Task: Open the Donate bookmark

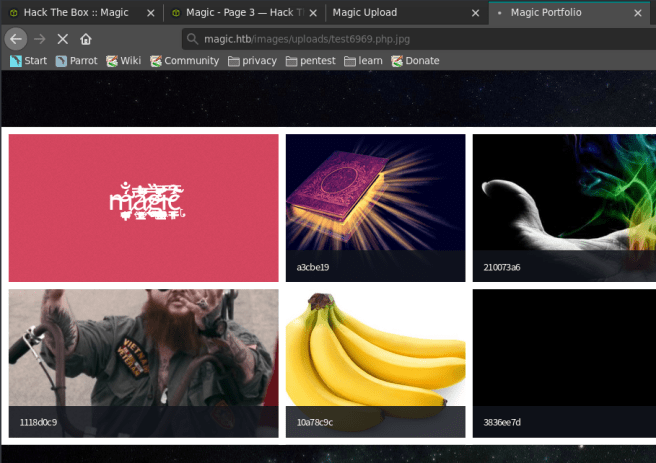Action: pos(415,61)
